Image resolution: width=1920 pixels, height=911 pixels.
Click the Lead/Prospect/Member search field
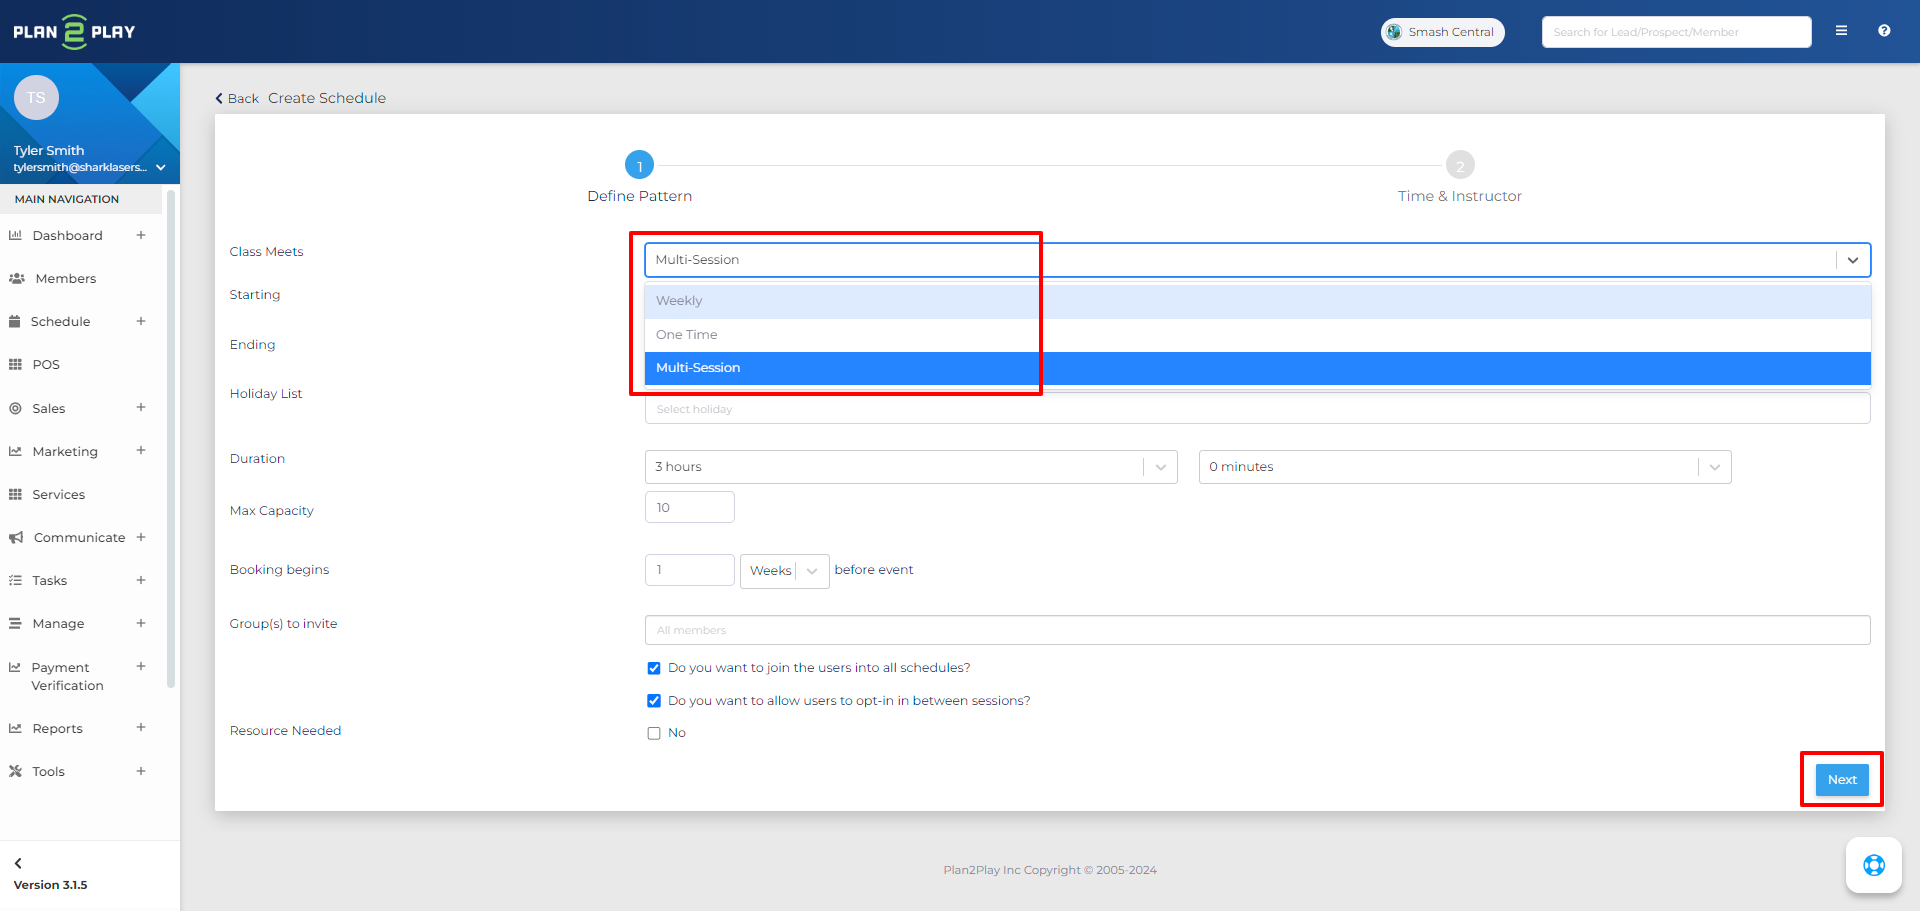1676,32
